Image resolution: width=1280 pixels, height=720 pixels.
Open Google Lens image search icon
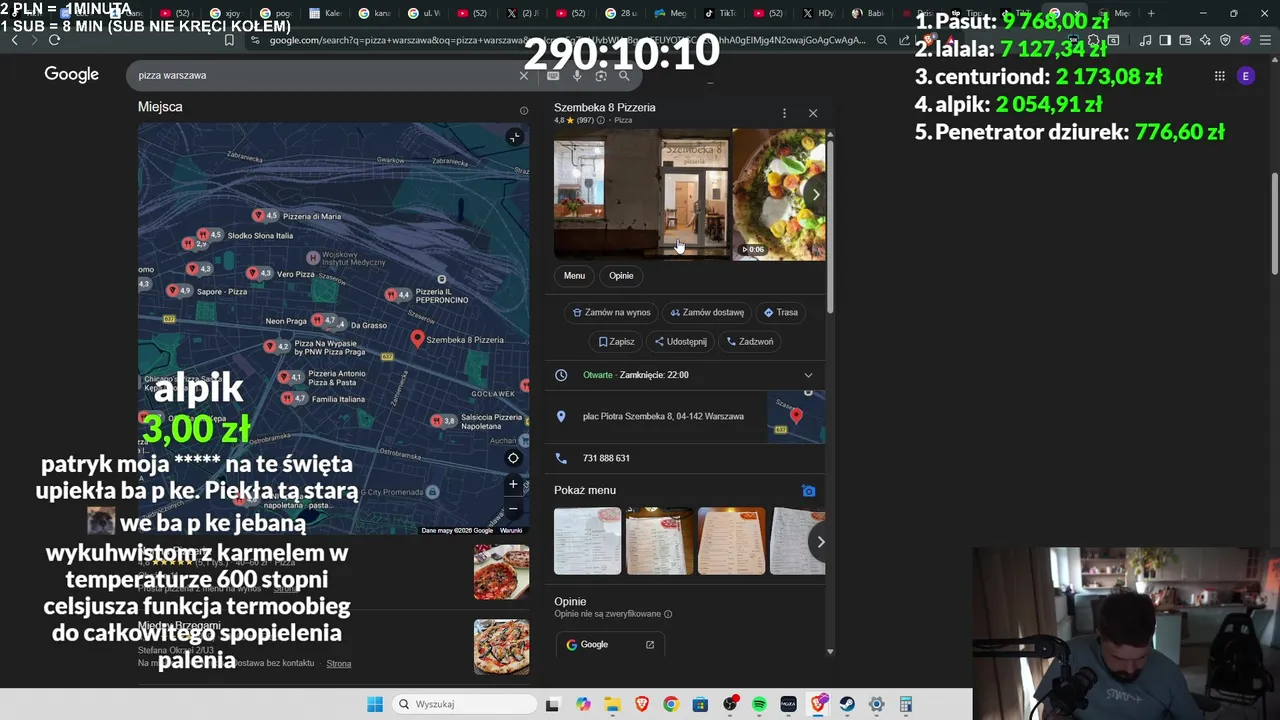(601, 75)
